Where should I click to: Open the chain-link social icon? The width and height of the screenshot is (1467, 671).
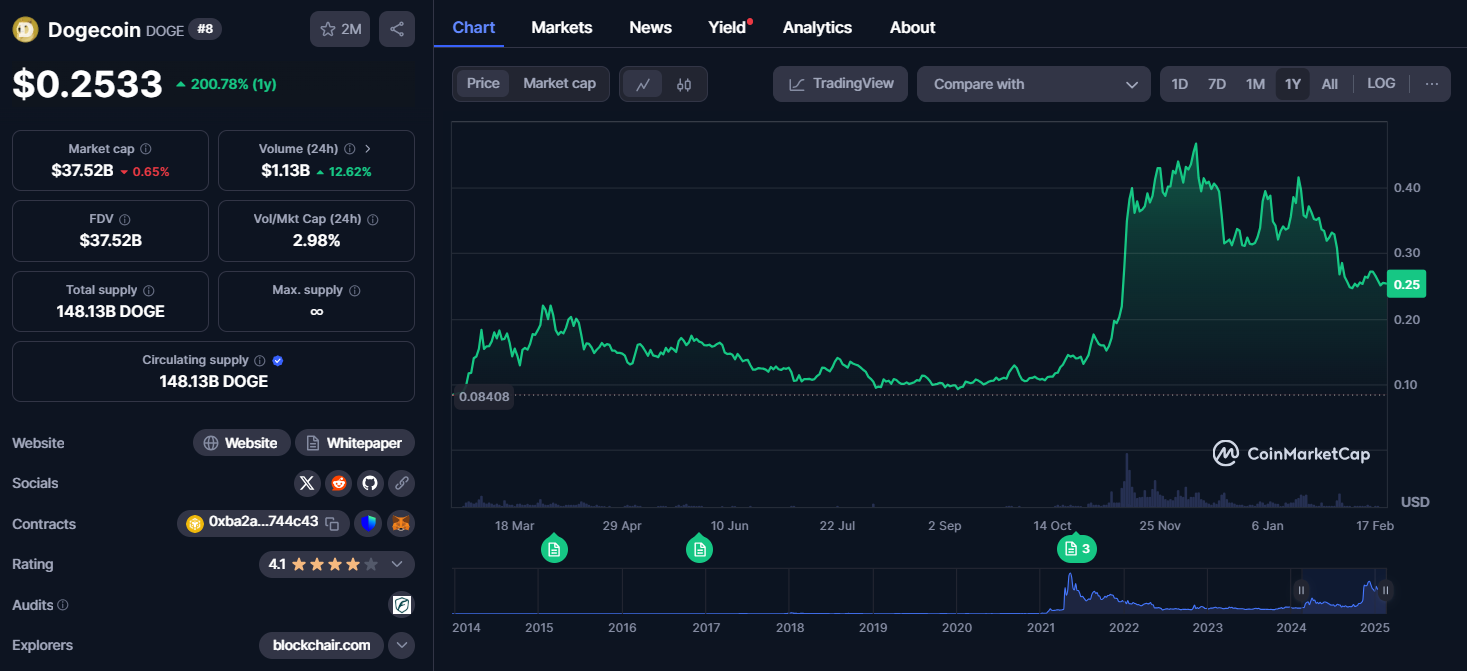click(402, 483)
